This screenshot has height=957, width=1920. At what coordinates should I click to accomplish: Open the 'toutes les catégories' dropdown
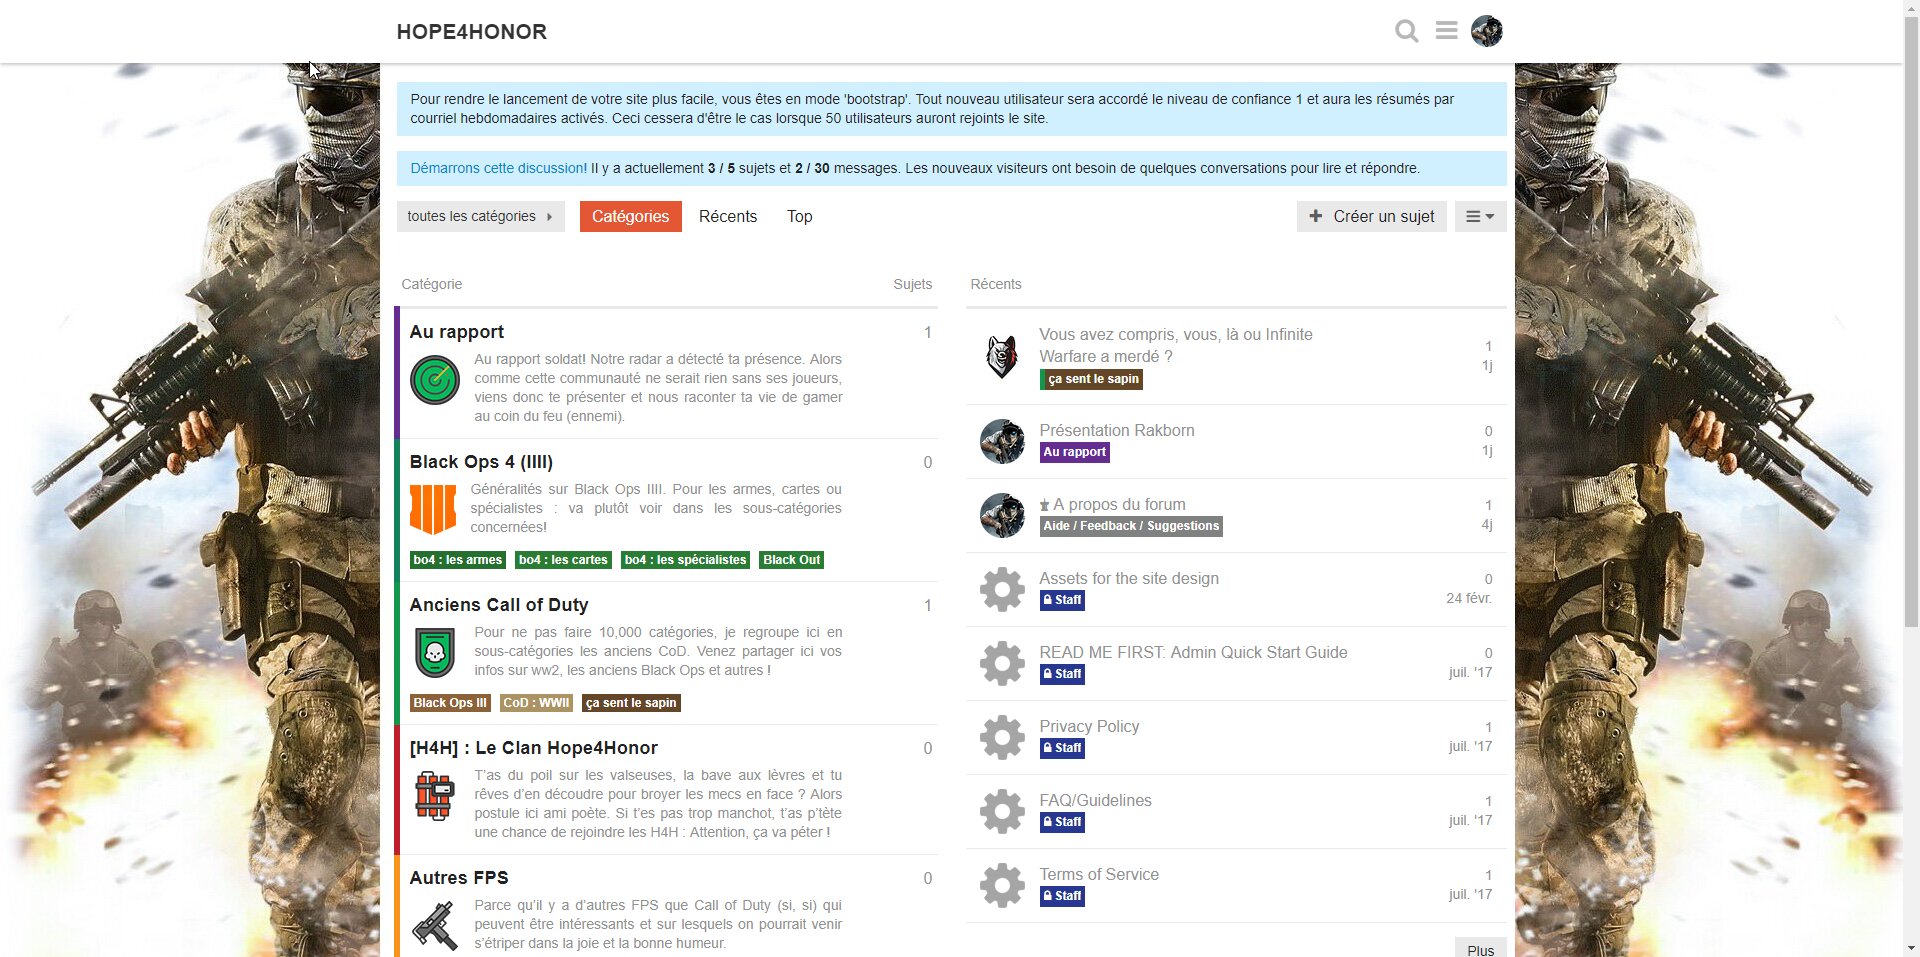(480, 216)
